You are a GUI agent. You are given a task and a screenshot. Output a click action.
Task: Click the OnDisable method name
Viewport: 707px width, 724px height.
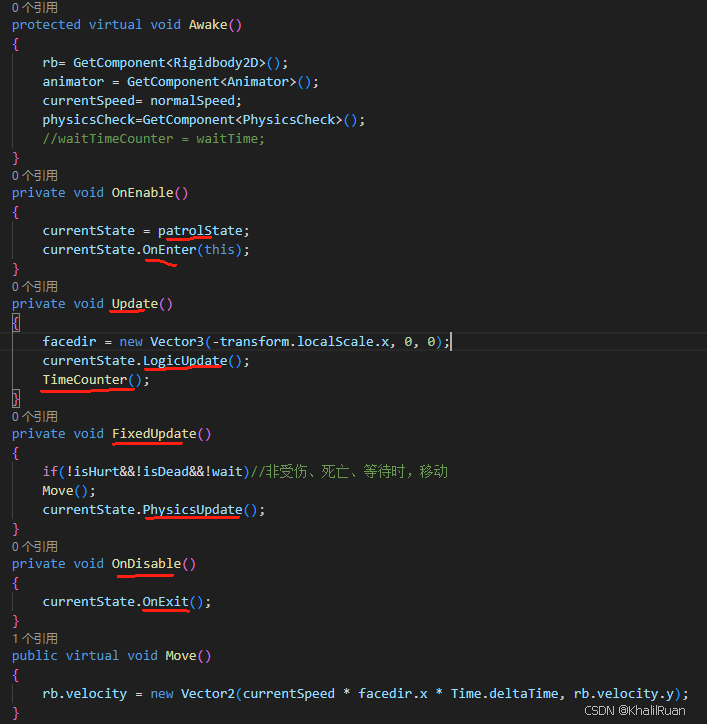146,564
